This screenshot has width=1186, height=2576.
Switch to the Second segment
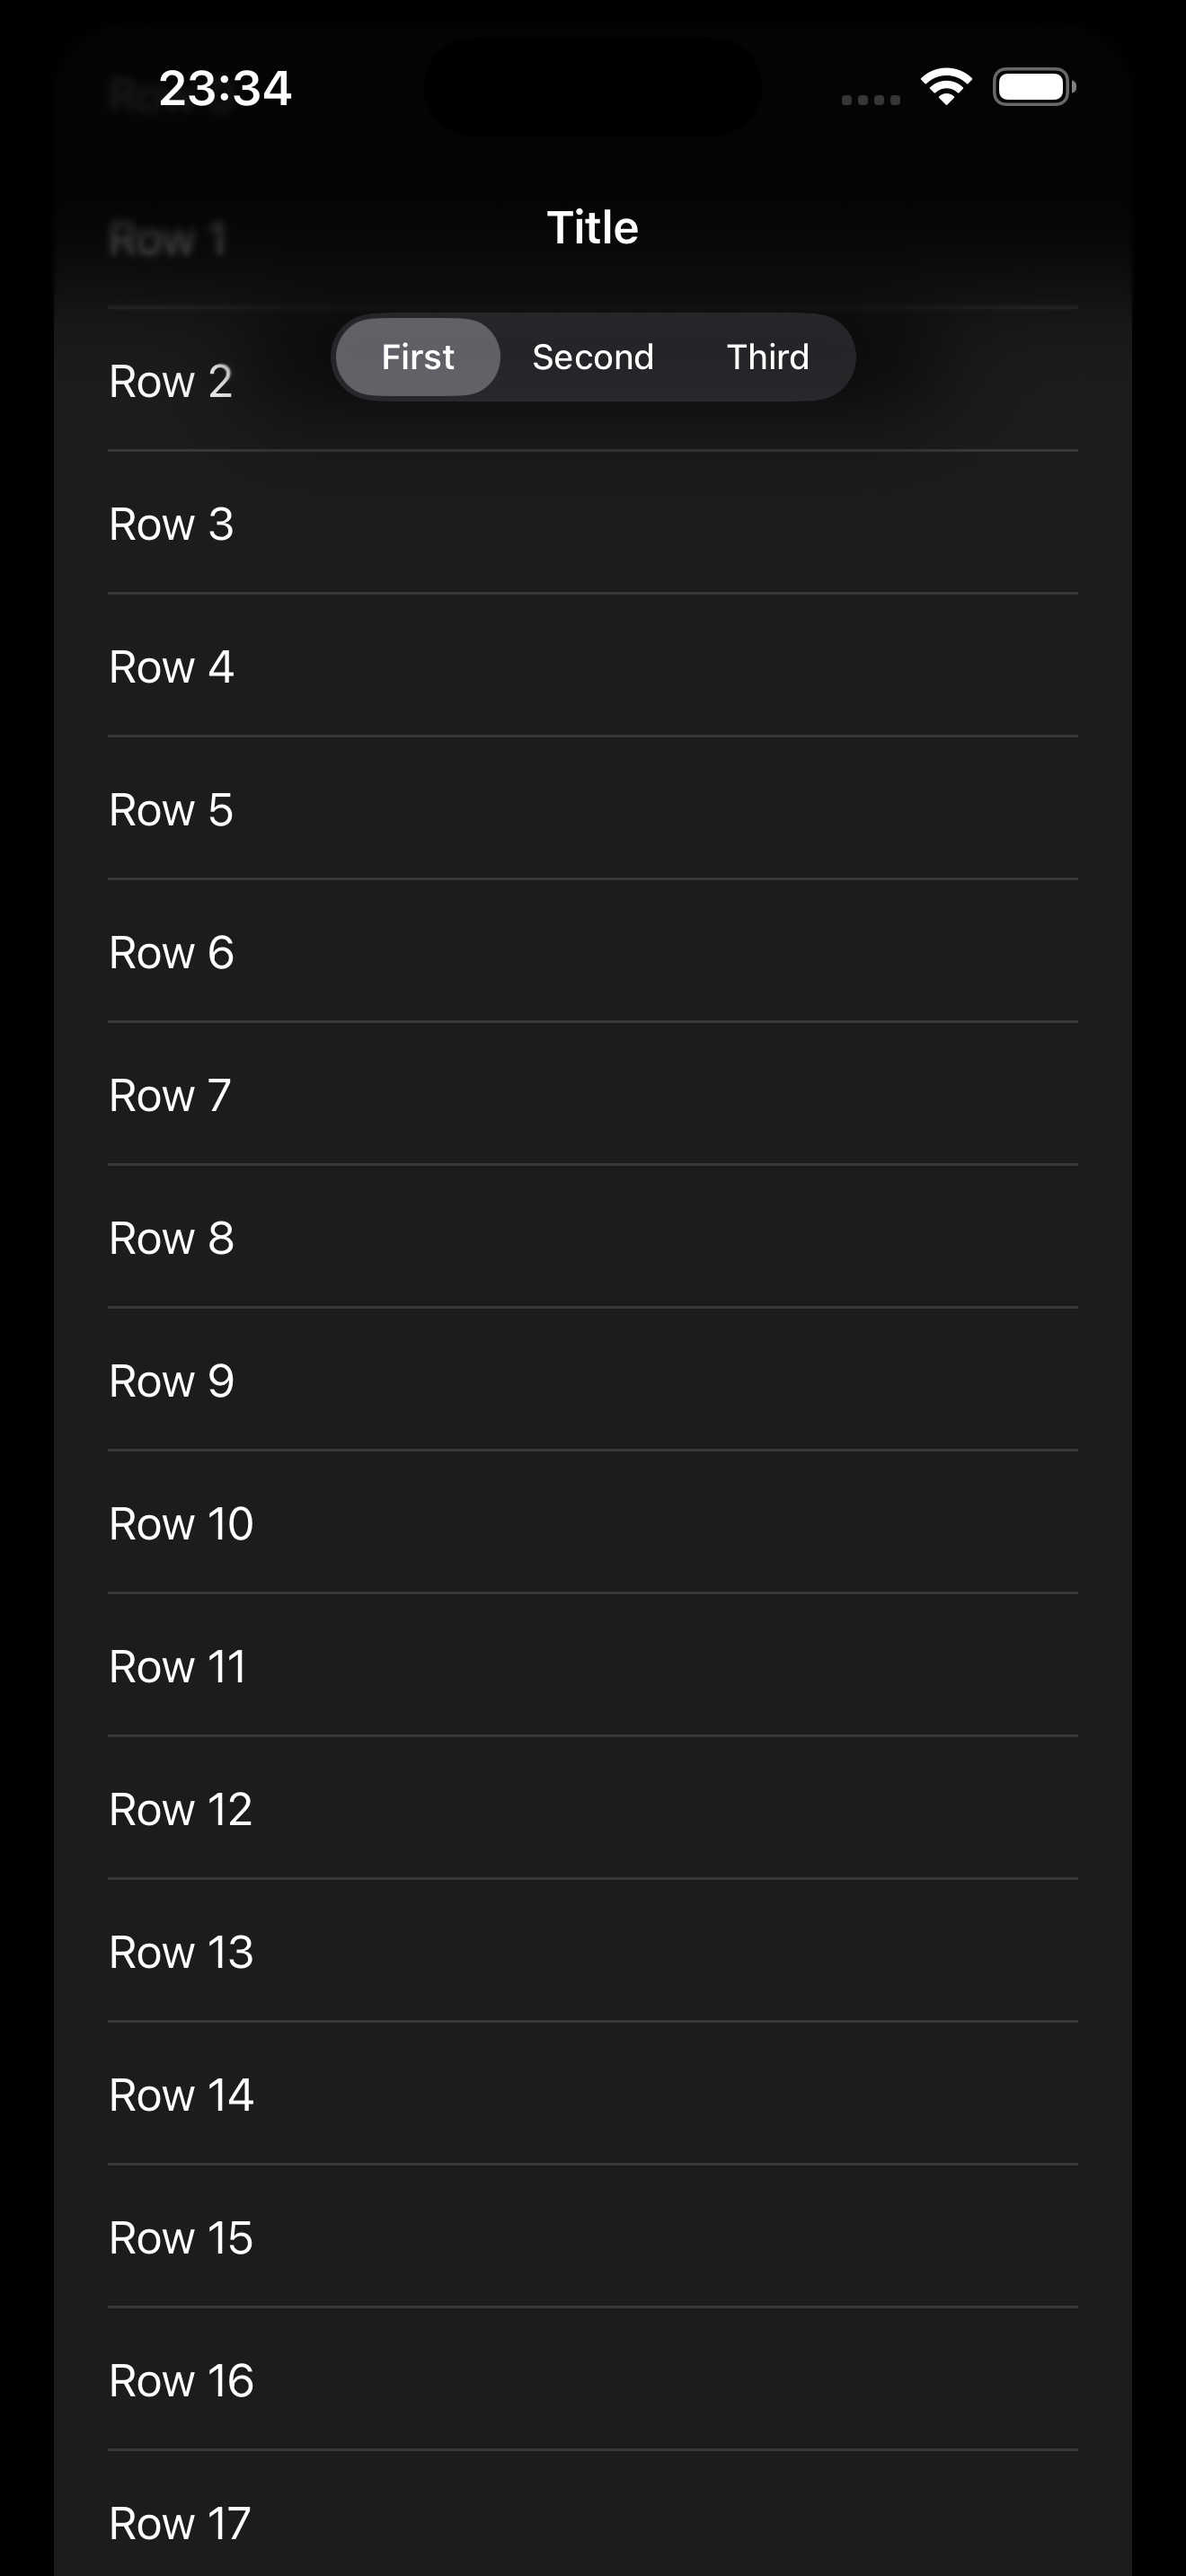593,357
